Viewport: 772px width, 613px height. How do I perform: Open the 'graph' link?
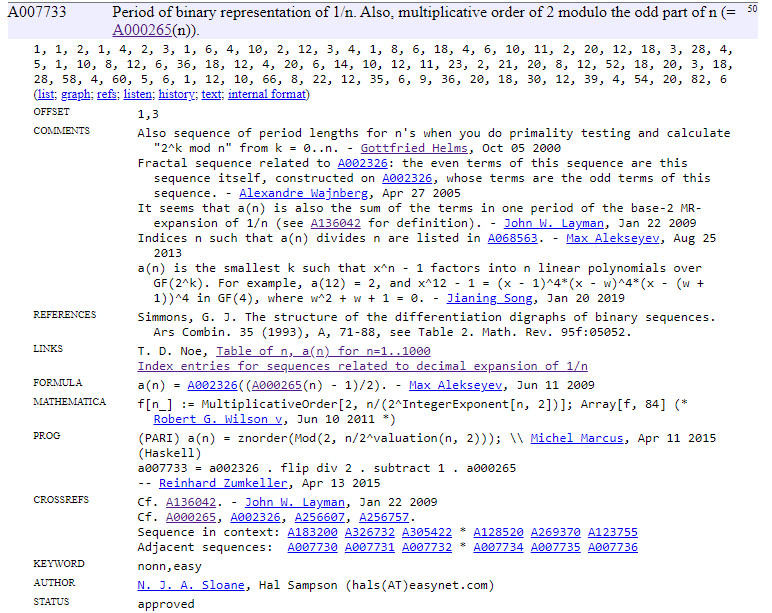(x=75, y=94)
